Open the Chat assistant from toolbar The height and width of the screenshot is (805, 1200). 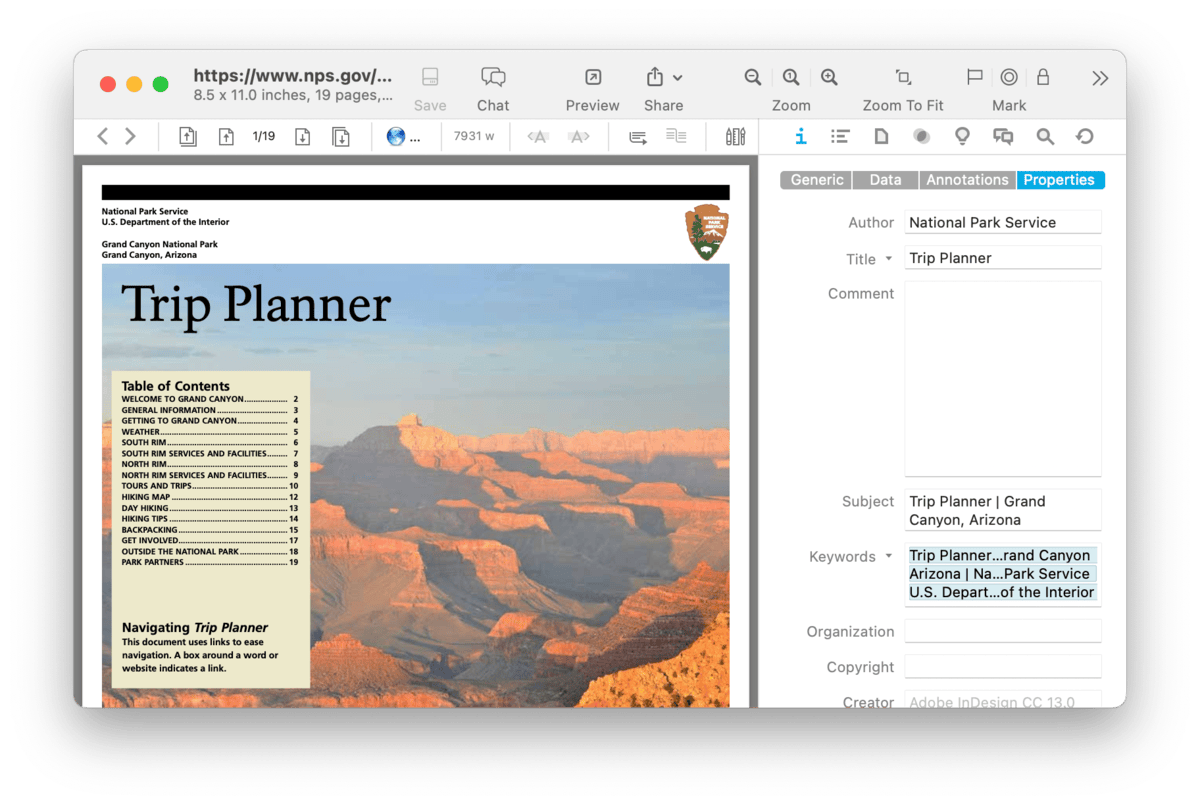pyautogui.click(x=492, y=78)
